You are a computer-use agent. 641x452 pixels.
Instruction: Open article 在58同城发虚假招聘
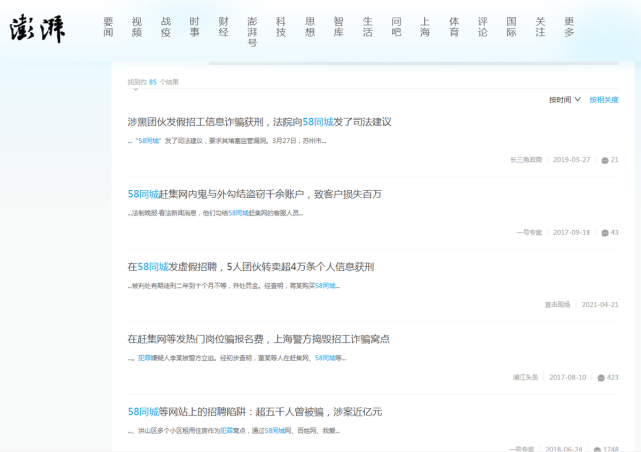point(251,267)
